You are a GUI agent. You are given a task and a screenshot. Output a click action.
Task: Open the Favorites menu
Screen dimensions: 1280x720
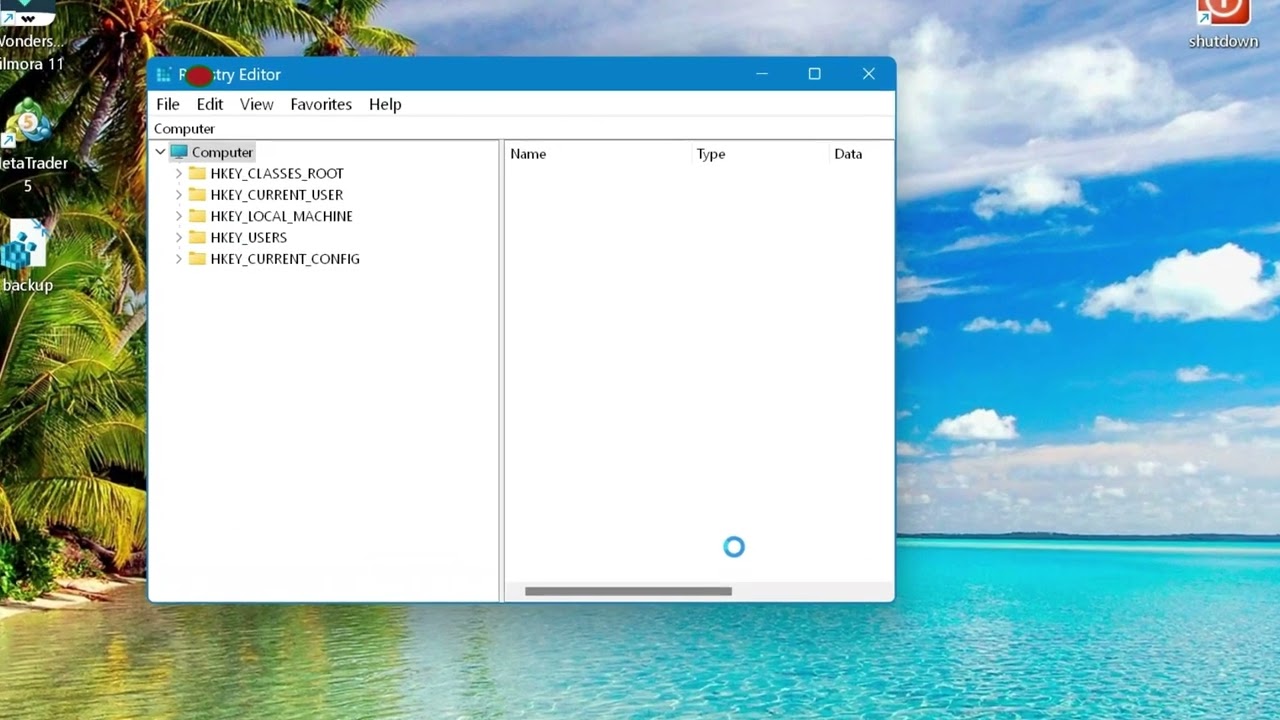click(x=321, y=104)
